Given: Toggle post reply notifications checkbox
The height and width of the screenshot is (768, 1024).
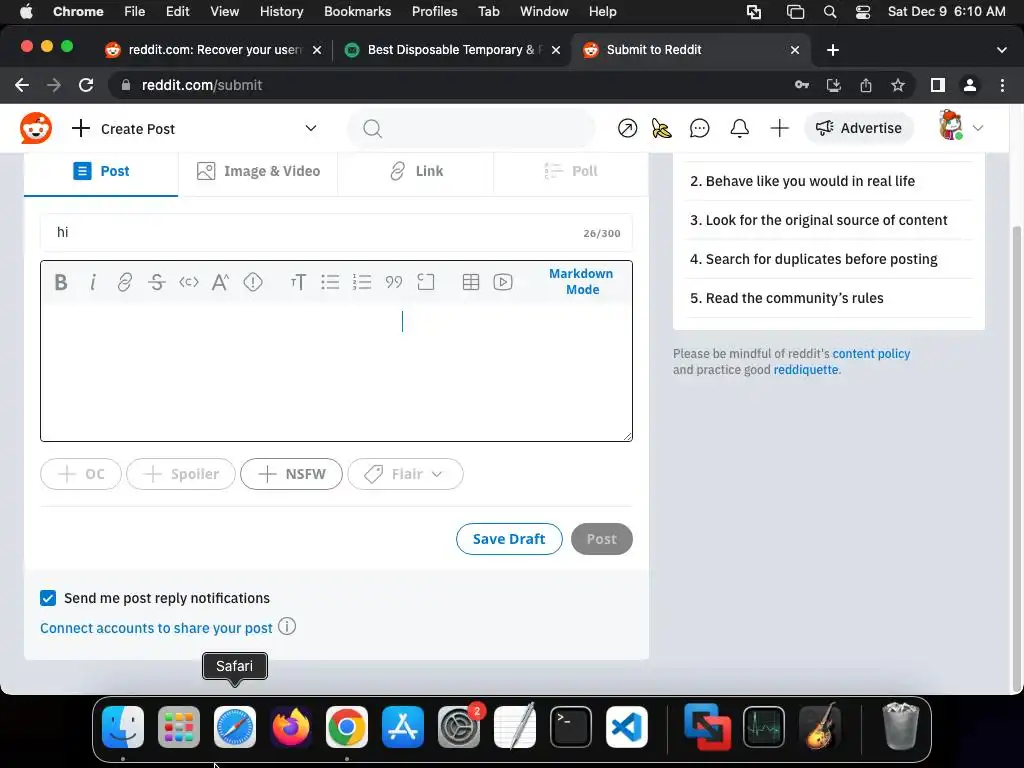Looking at the screenshot, I should coord(48,598).
